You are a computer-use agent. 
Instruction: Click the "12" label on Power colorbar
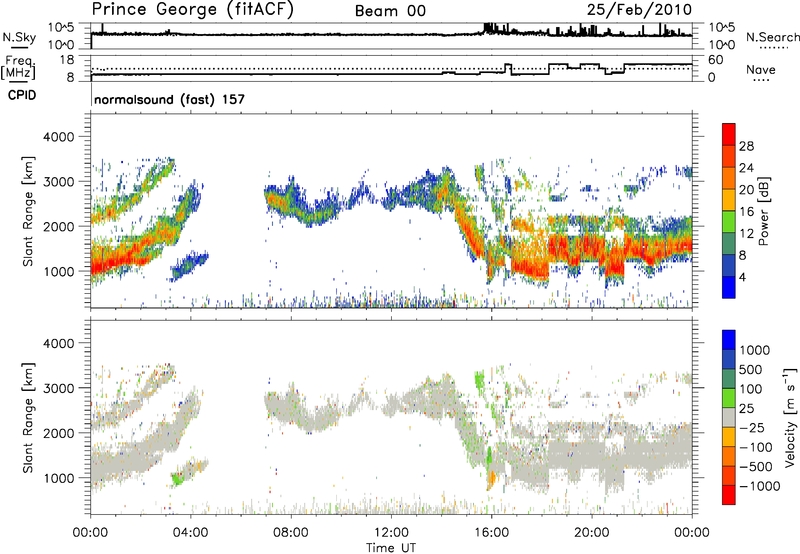[746, 234]
